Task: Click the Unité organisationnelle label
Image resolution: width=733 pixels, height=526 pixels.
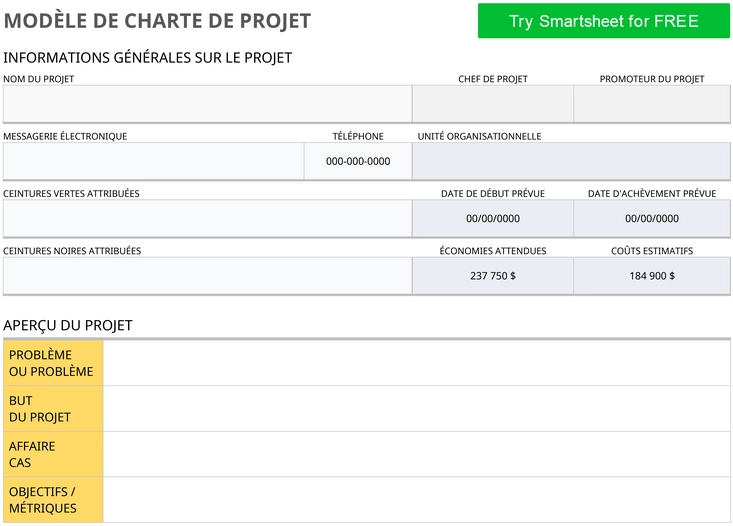Action: point(479,136)
